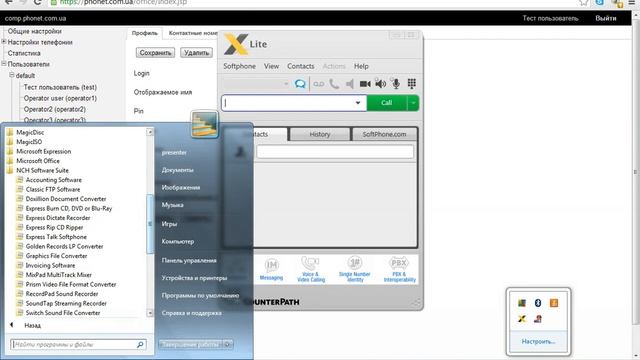This screenshot has width=640, height=360.
Task: Open the Call button dropdown arrow
Action: (x=413, y=103)
